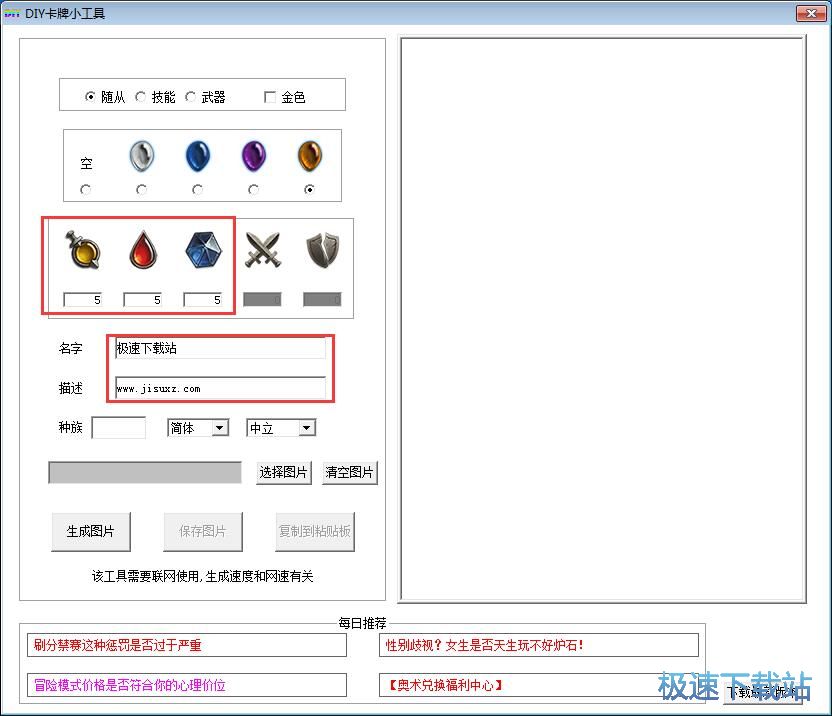Click the purple epic rarity gem
The width and height of the screenshot is (832, 716).
tap(254, 156)
